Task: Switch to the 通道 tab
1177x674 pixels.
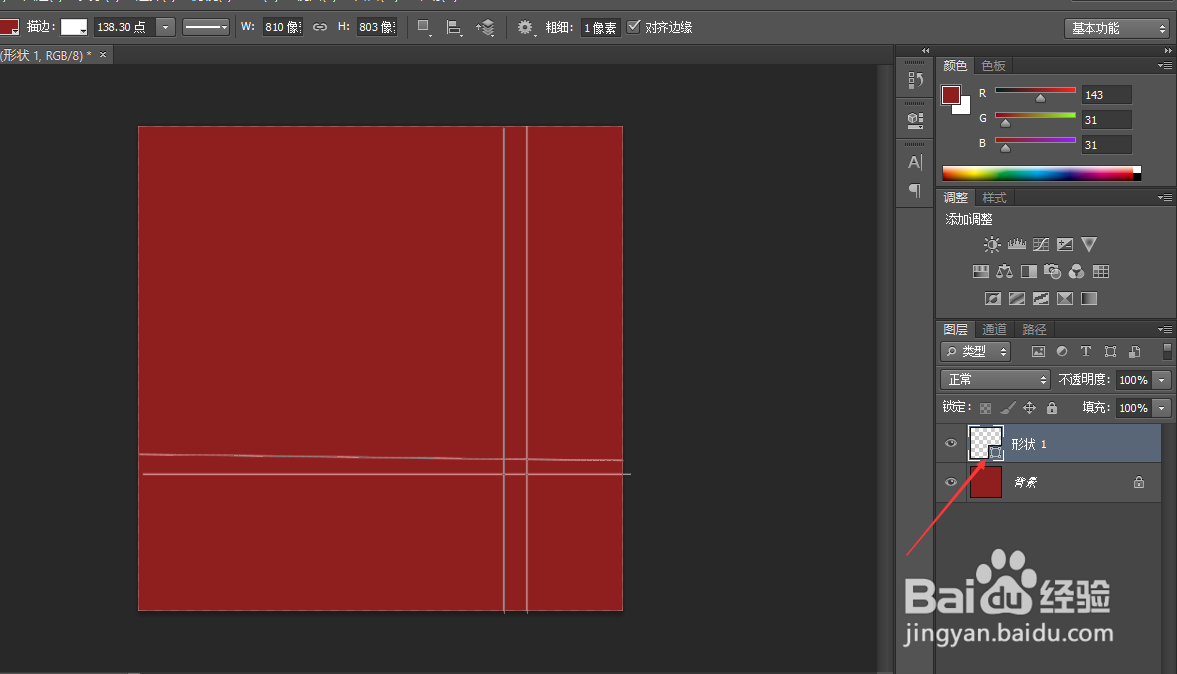Action: click(994, 329)
